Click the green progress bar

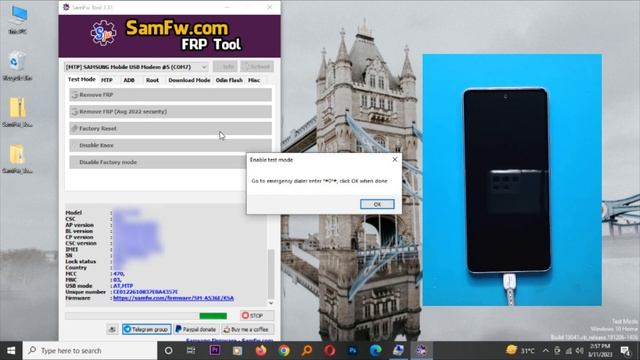click(213, 316)
